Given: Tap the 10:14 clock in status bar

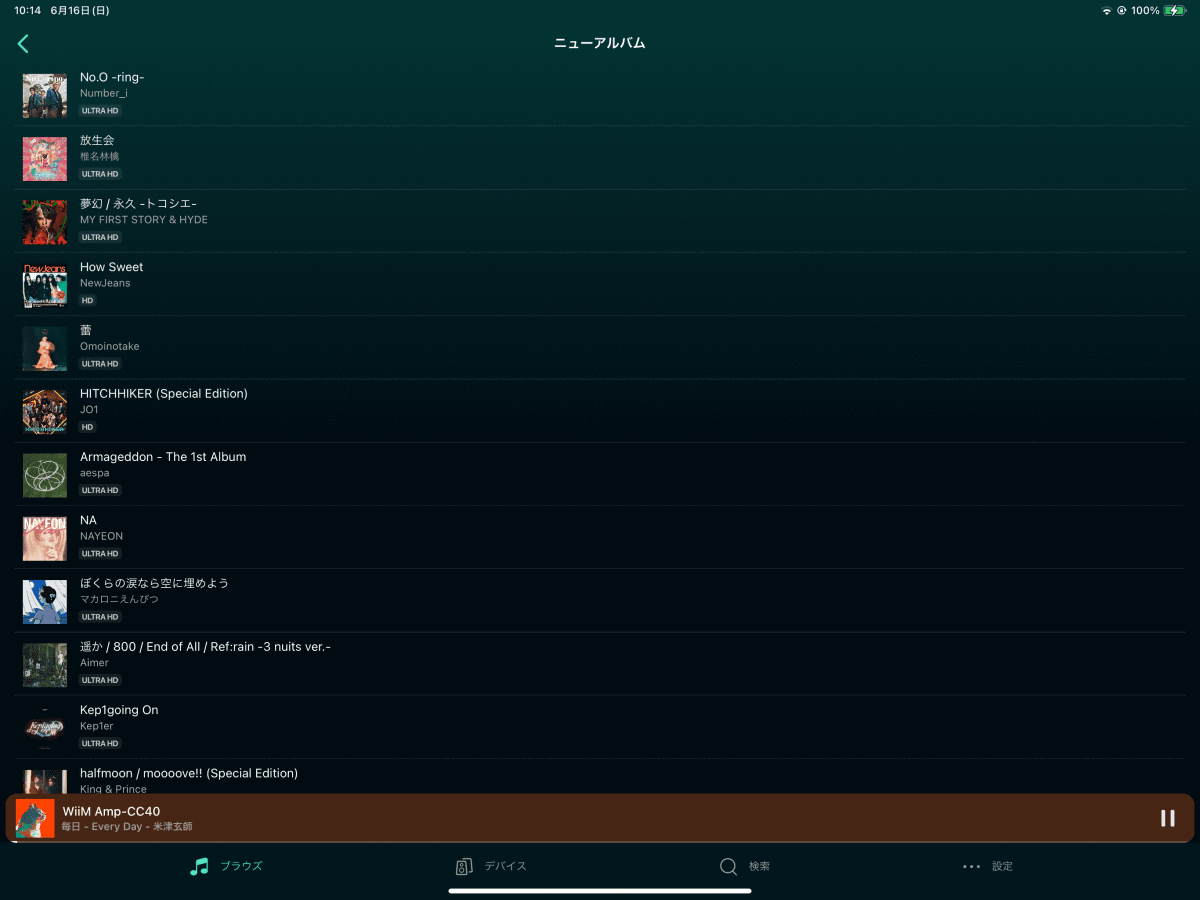Looking at the screenshot, I should coord(28,11).
